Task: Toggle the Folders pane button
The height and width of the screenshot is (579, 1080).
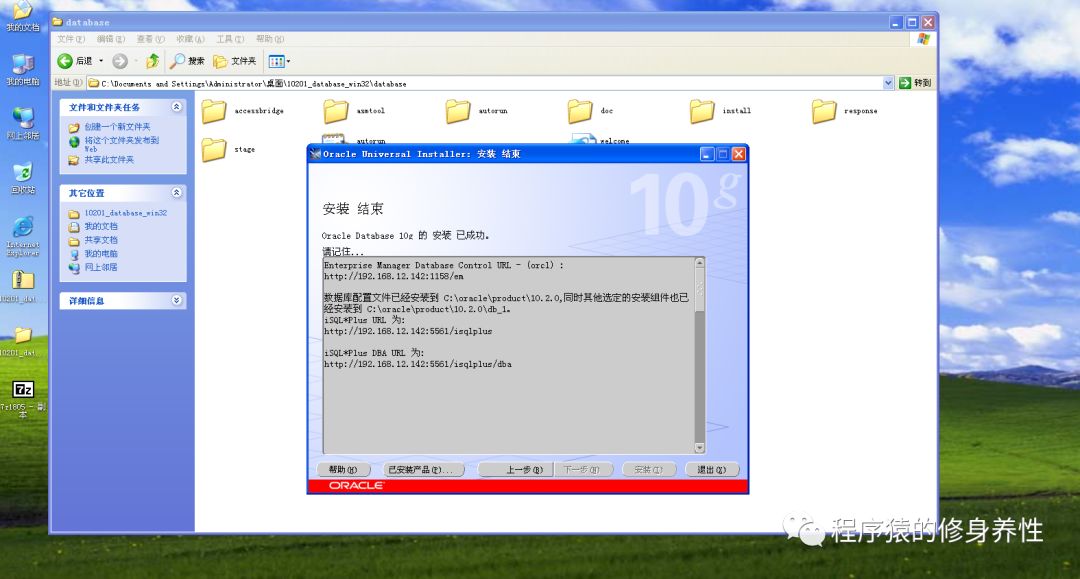Action: pyautogui.click(x=234, y=61)
